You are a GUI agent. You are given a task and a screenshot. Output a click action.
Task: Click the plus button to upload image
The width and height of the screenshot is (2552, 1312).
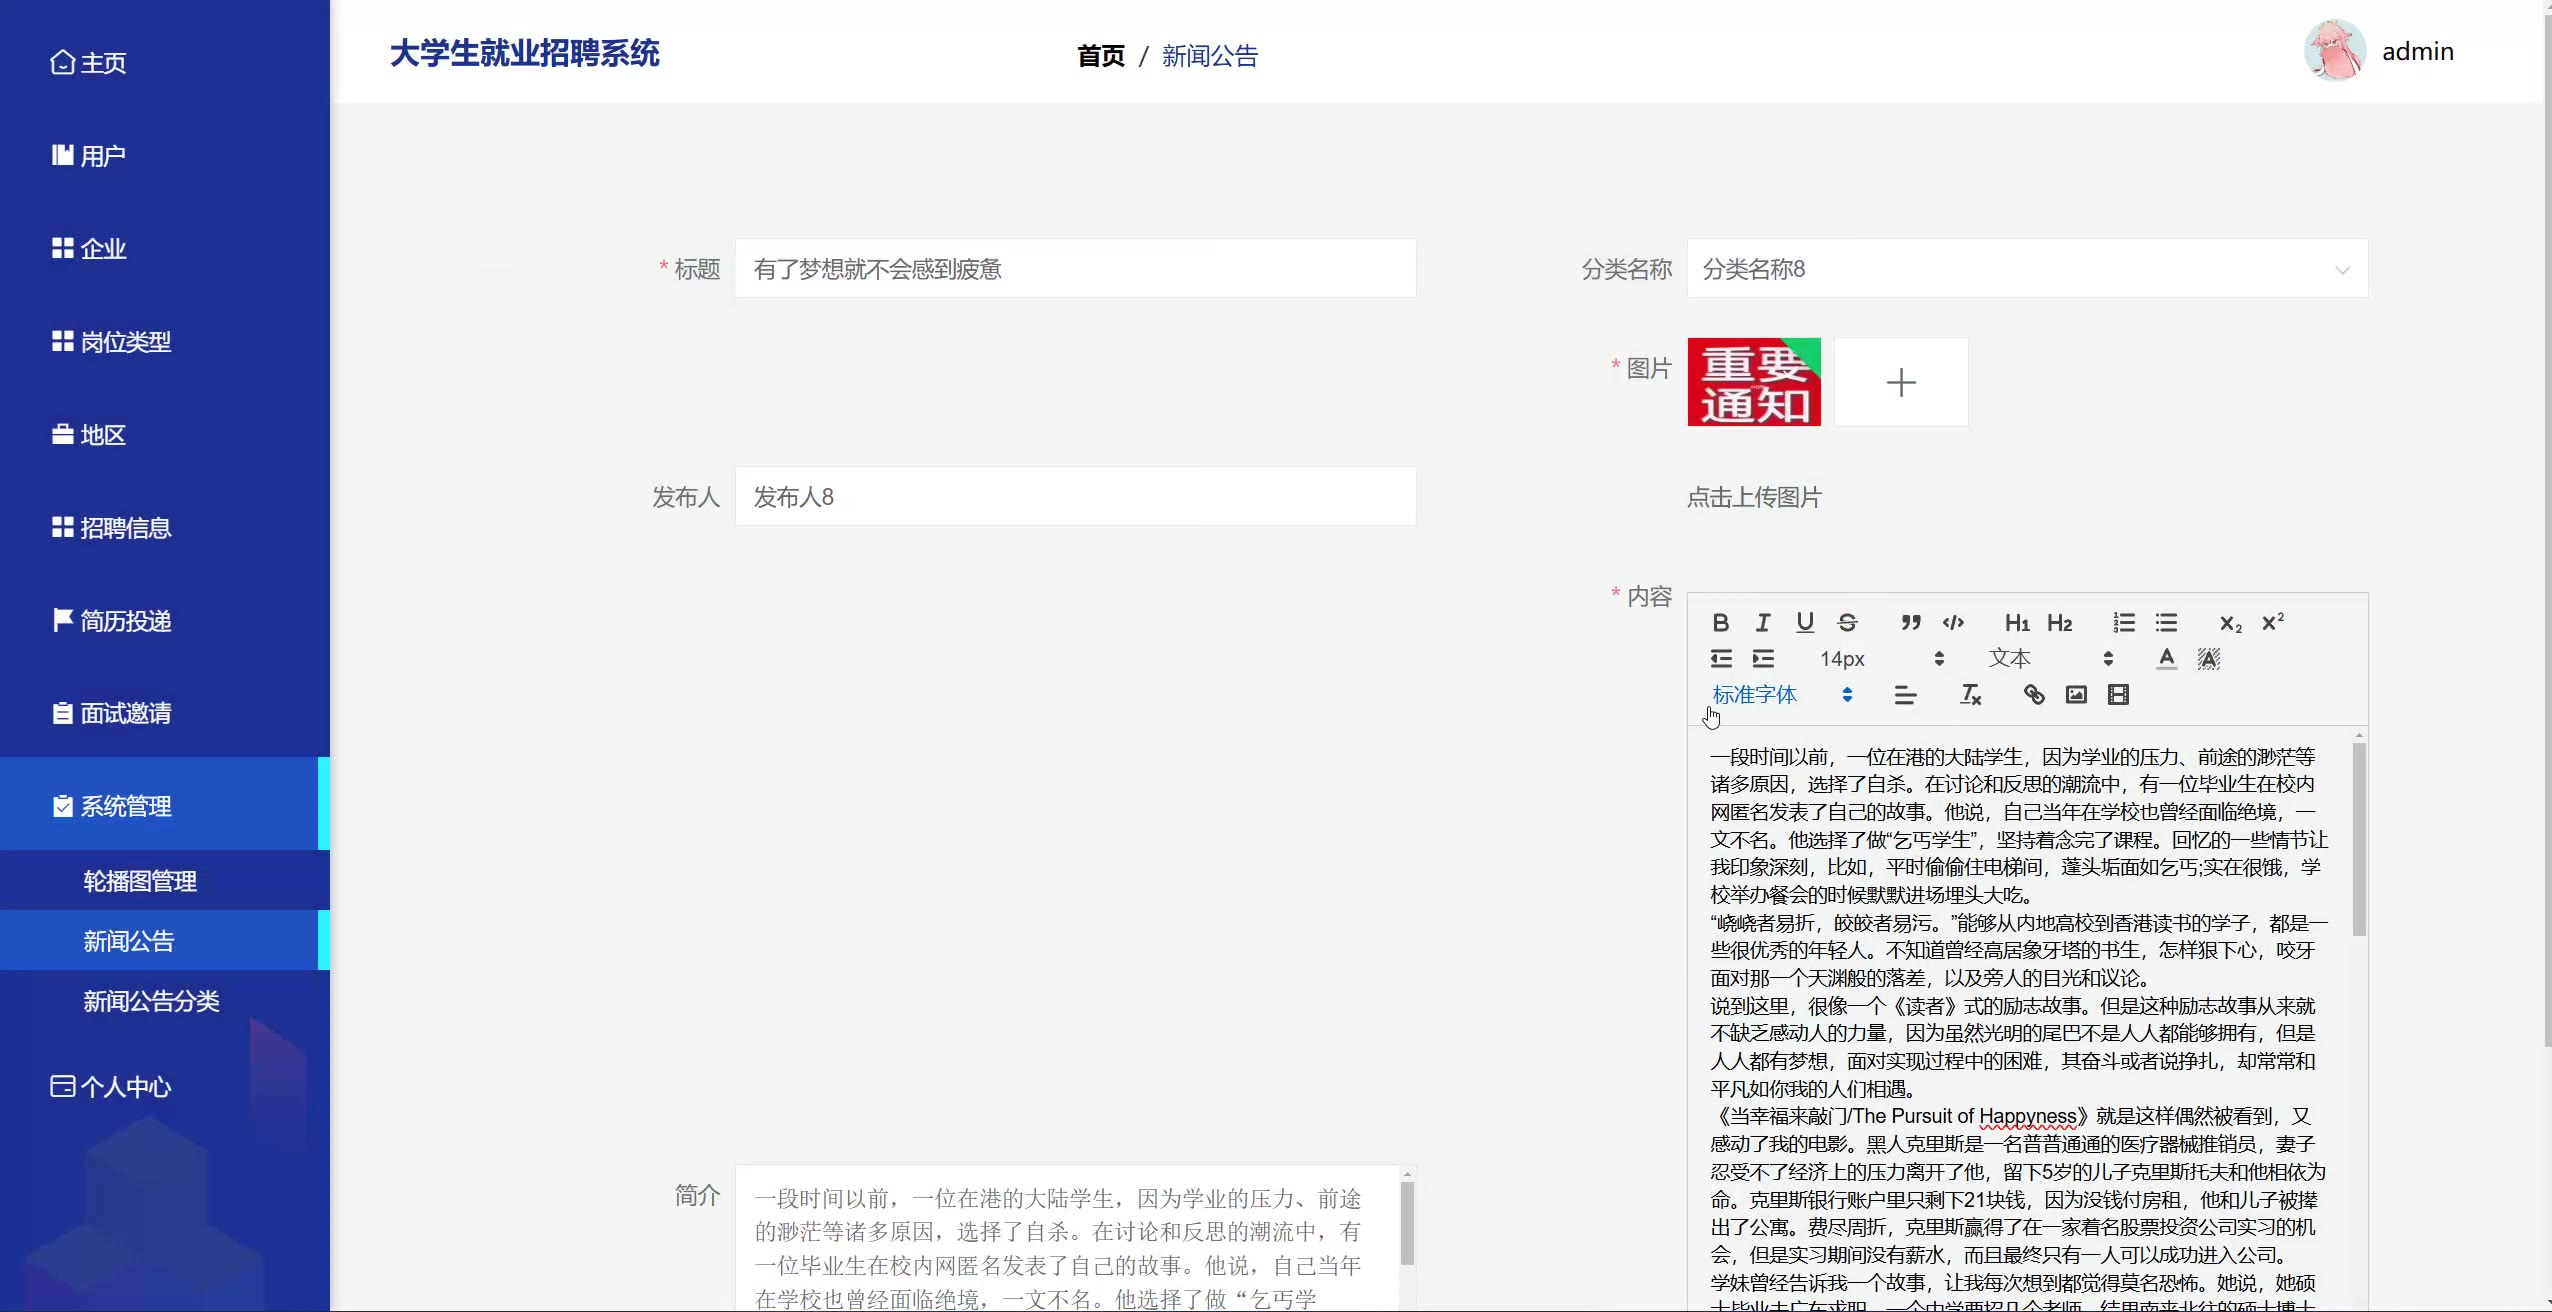click(x=1900, y=382)
